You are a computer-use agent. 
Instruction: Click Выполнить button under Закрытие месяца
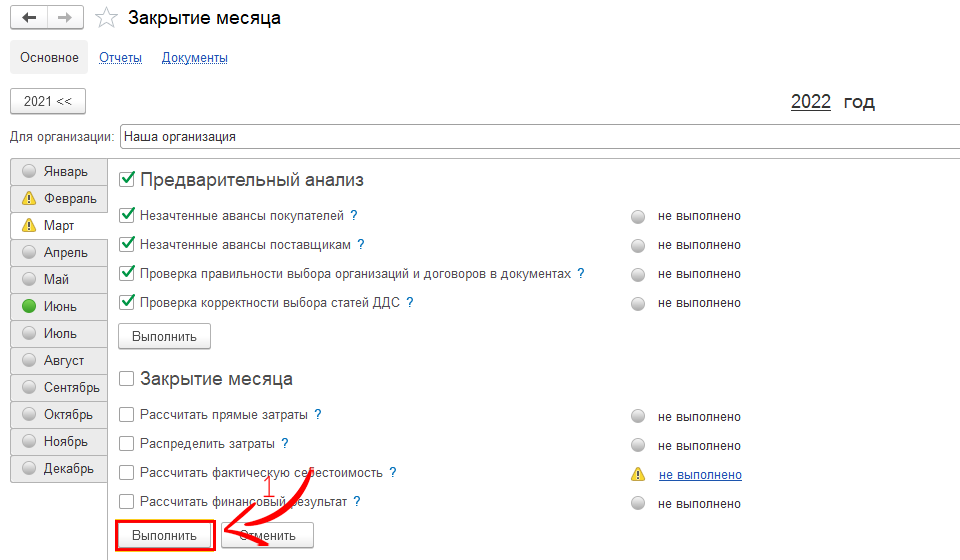[x=165, y=536]
